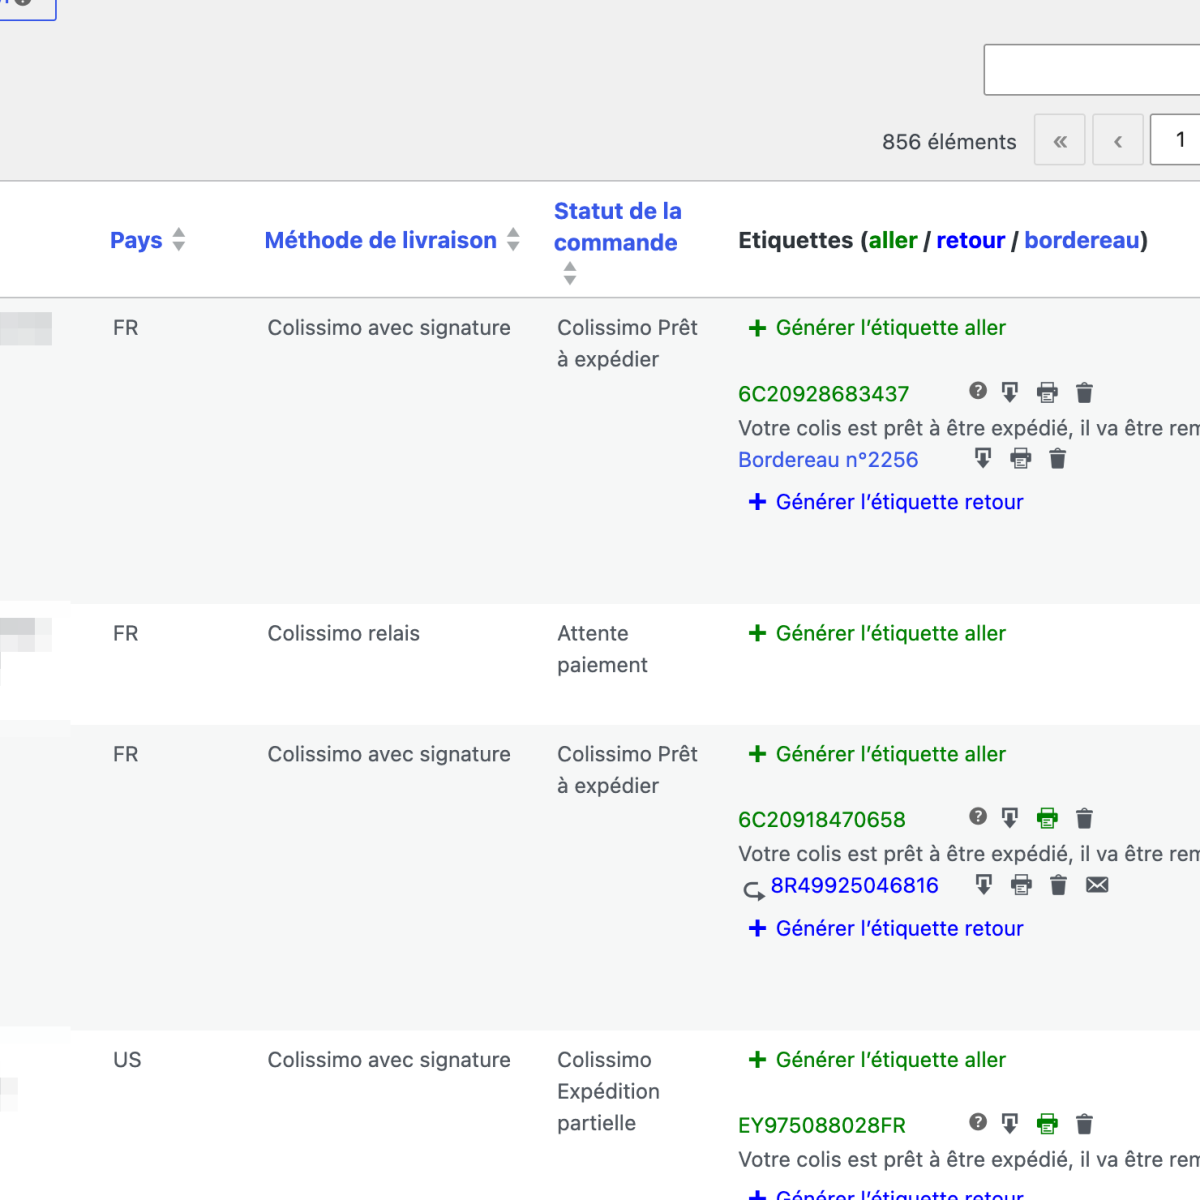The image size is (1200, 1200).
Task: Select the "US" country cell
Action: (127, 1060)
